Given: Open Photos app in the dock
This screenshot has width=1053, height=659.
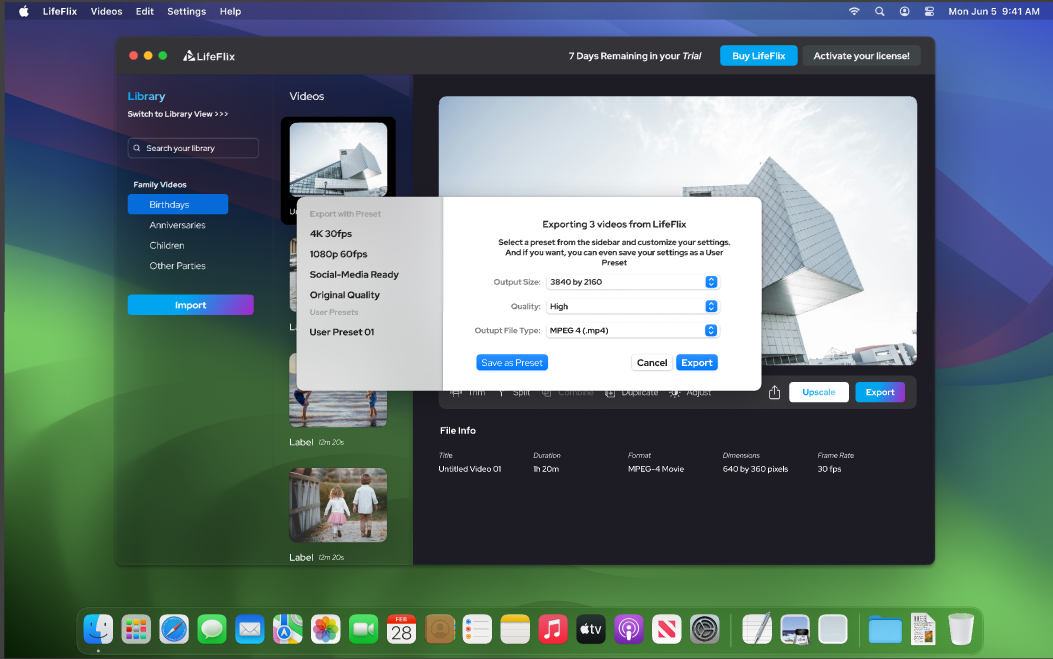Looking at the screenshot, I should pyautogui.click(x=326, y=630).
